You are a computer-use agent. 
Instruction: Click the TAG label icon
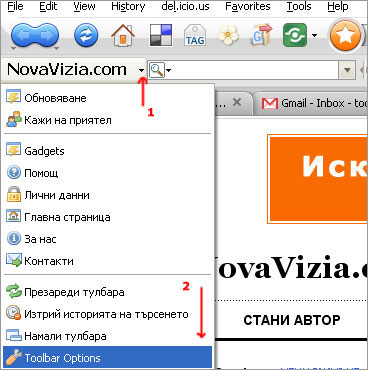click(x=195, y=35)
